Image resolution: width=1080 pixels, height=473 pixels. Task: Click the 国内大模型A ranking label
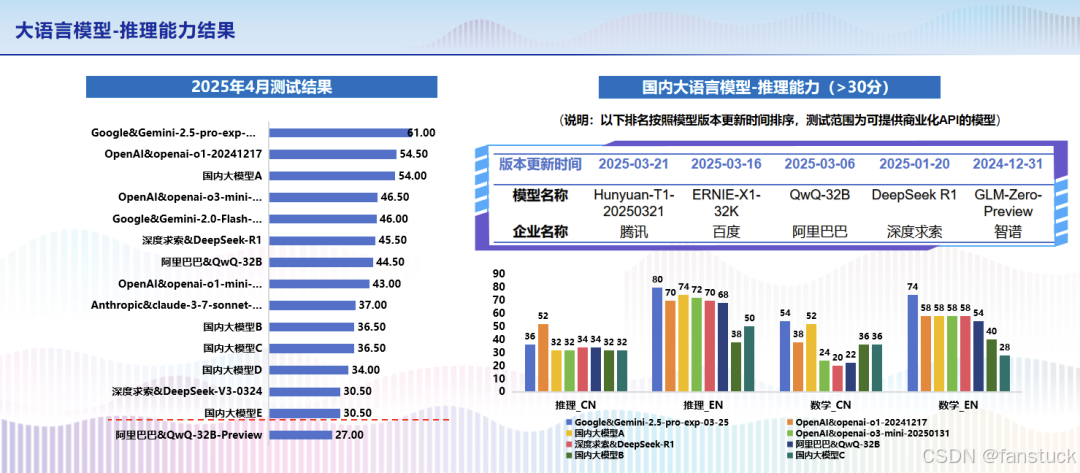coord(232,176)
